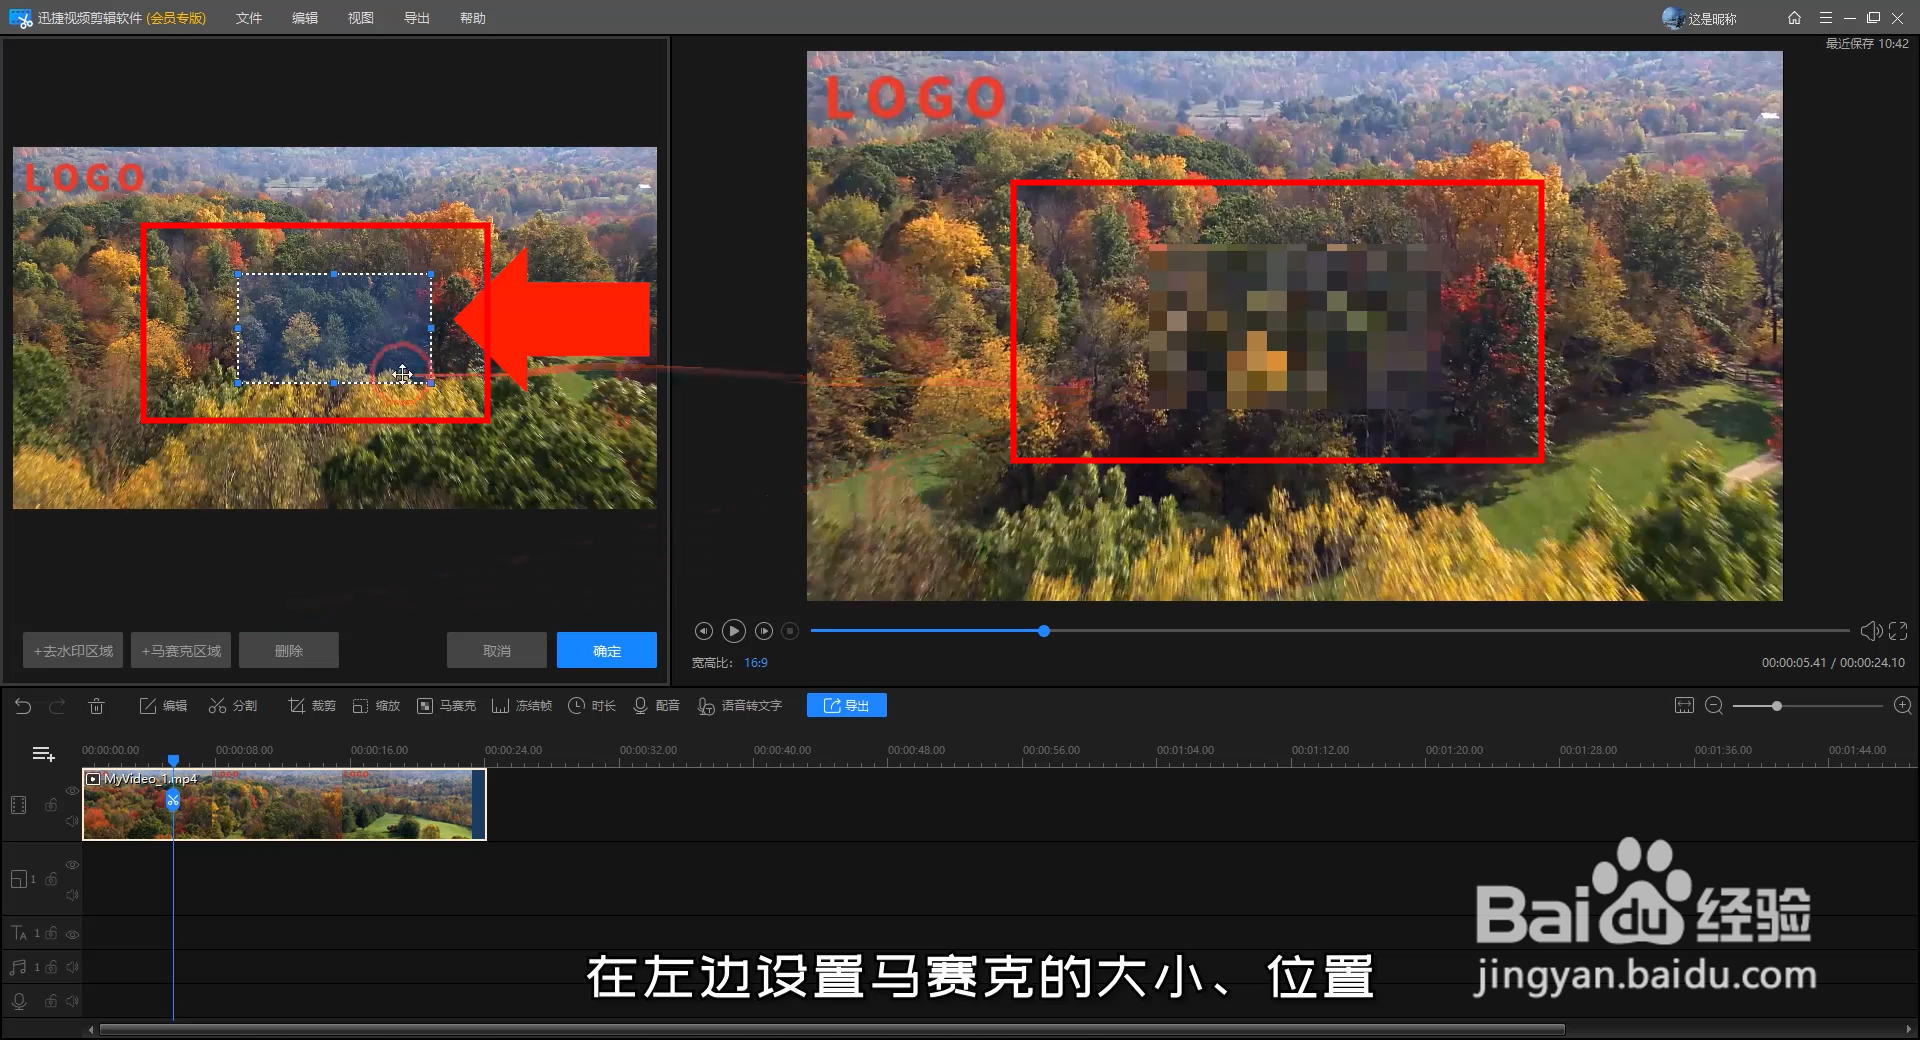Image resolution: width=1920 pixels, height=1040 pixels.
Task: Open the 导出 menu in menu bar
Action: (x=417, y=18)
